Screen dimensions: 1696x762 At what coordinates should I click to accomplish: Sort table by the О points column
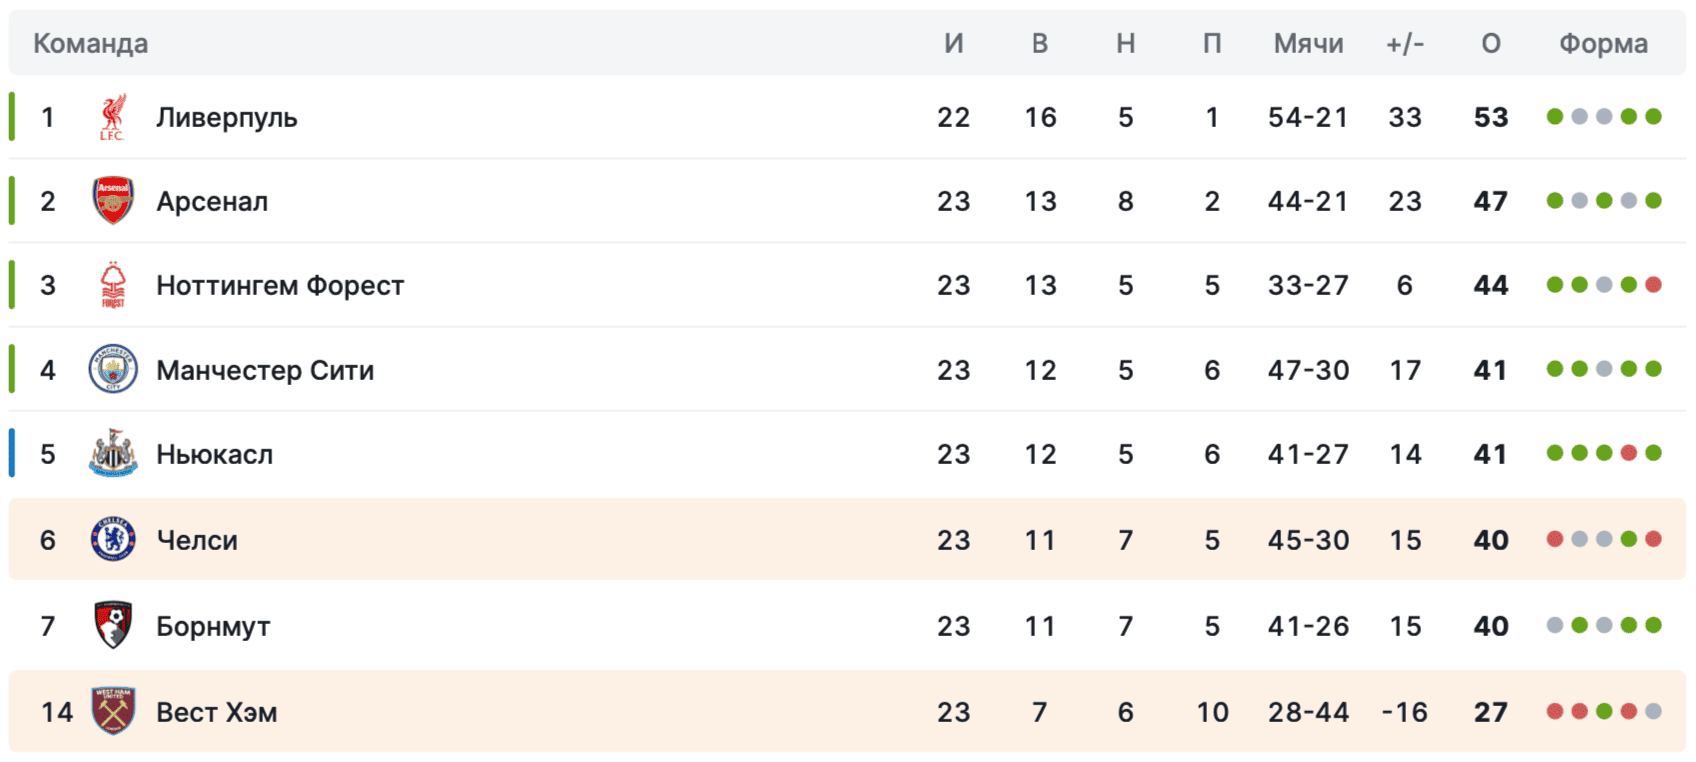click(1491, 44)
